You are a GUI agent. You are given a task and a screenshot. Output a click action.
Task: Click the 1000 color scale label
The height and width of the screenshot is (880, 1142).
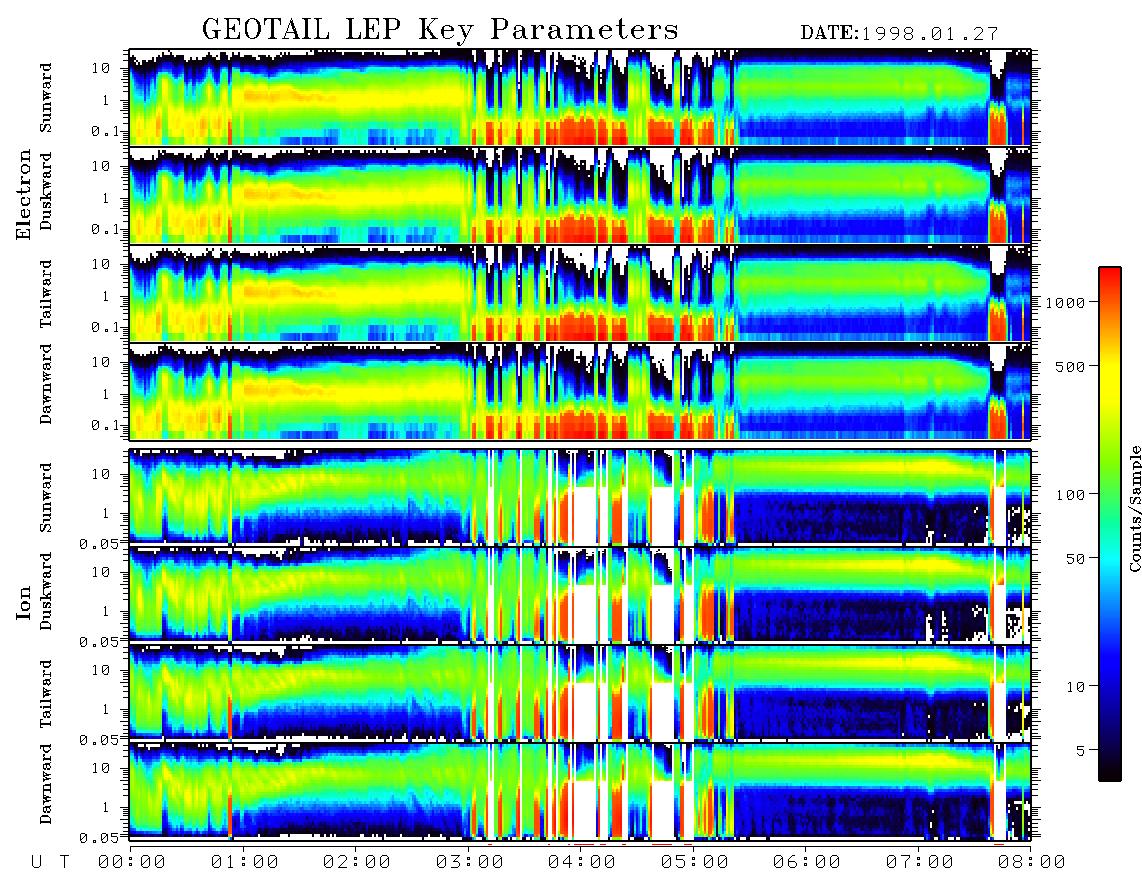click(1065, 302)
